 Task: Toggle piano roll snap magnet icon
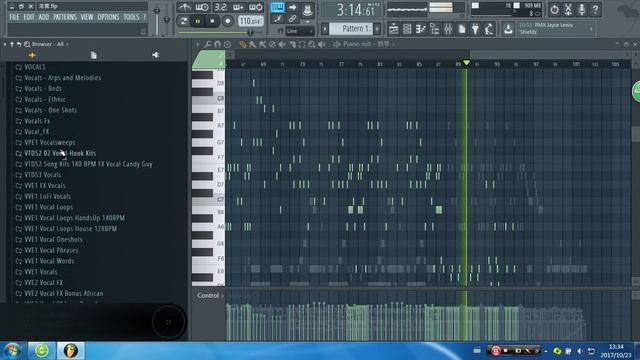tap(218, 44)
